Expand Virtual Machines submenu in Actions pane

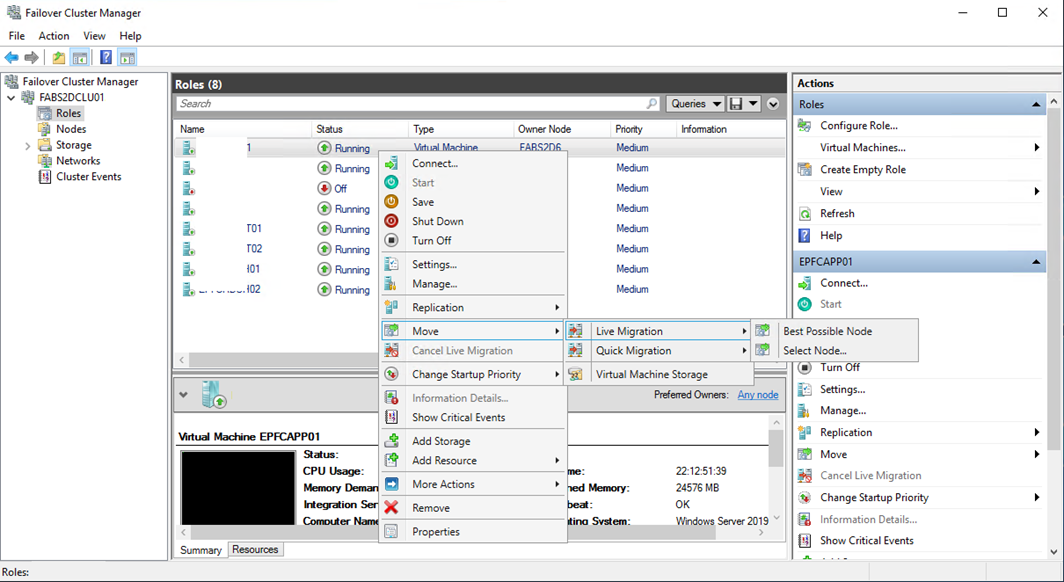click(x=1037, y=147)
